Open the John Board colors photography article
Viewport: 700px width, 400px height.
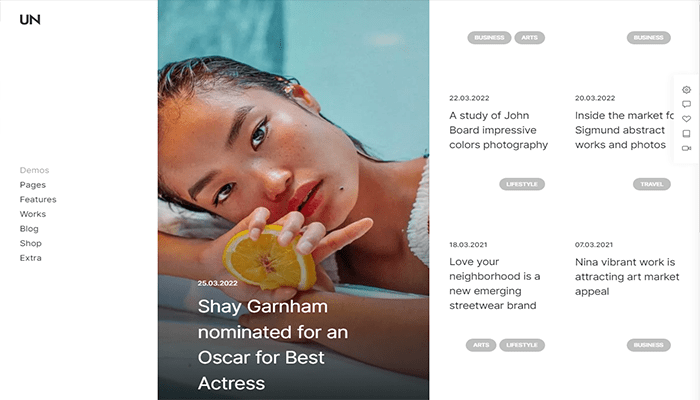pos(498,130)
